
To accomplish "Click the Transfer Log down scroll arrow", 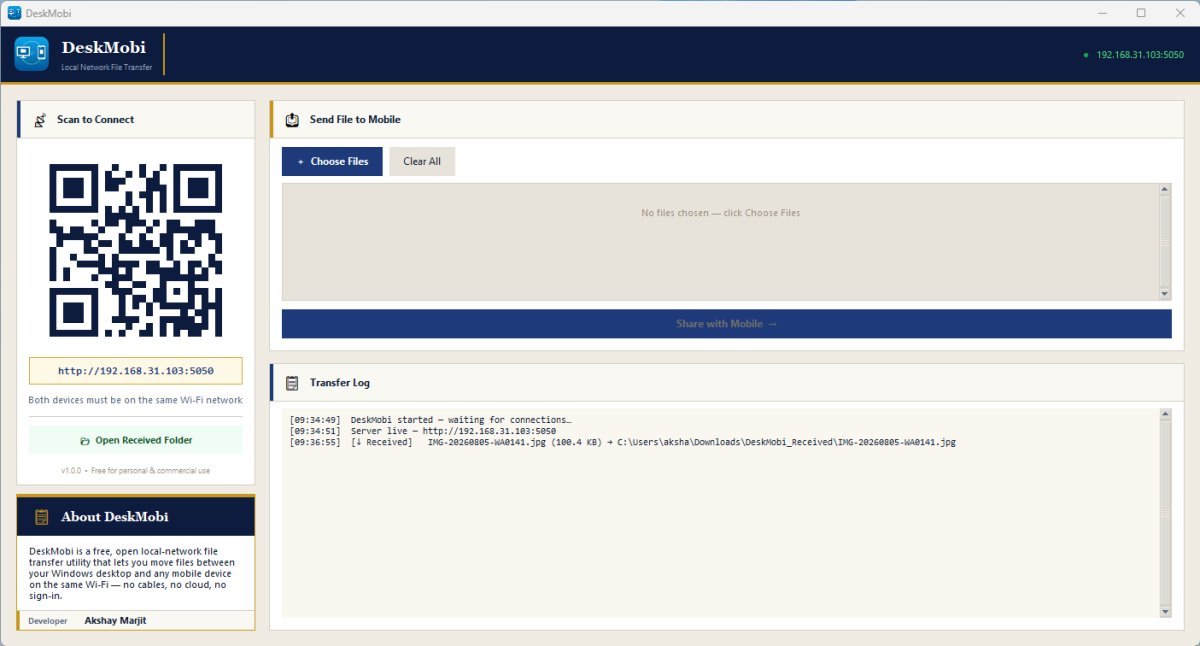I will (1164, 611).
